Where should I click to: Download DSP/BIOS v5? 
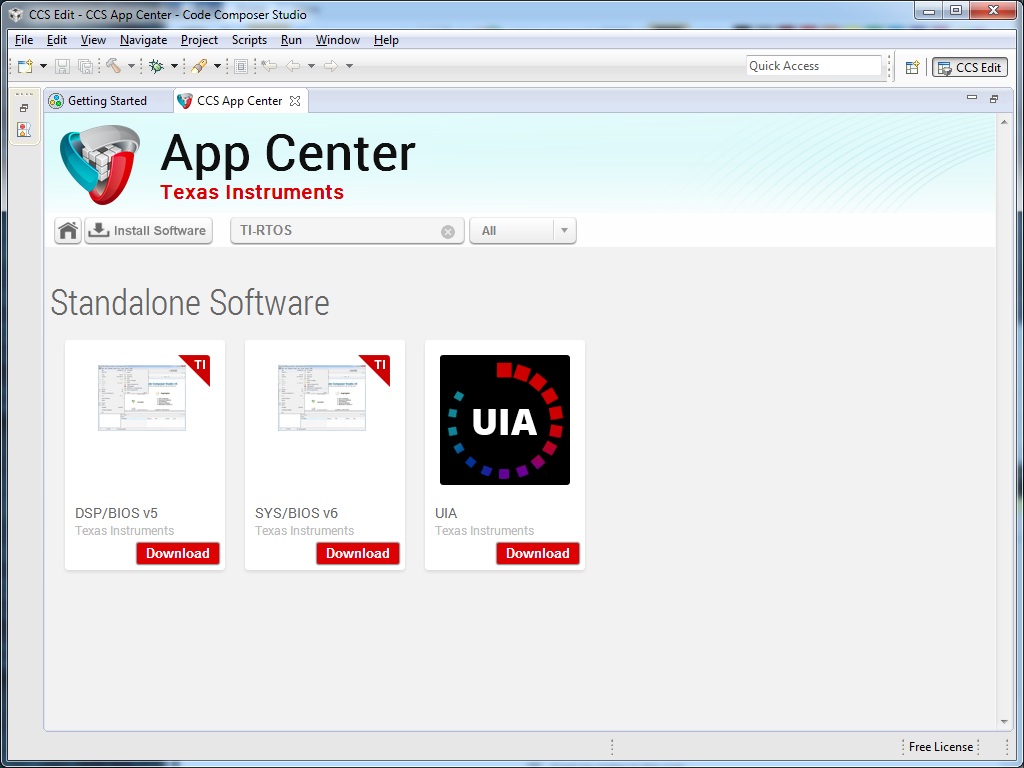point(178,553)
